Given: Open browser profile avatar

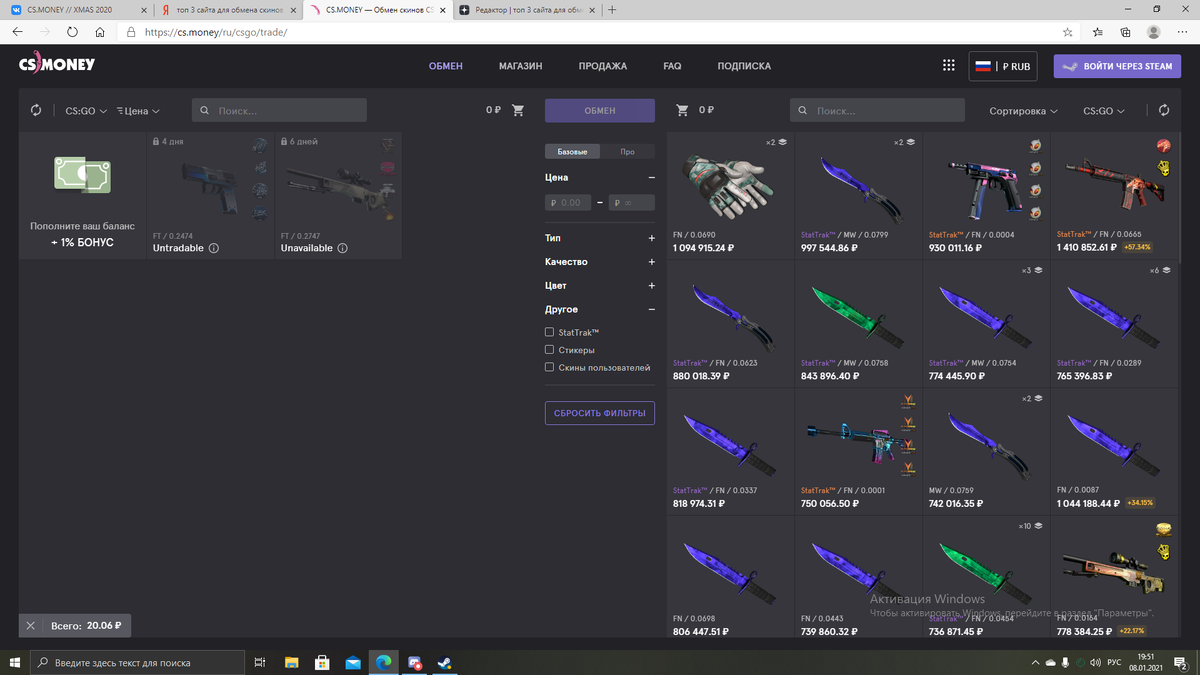Looking at the screenshot, I should 1154,32.
